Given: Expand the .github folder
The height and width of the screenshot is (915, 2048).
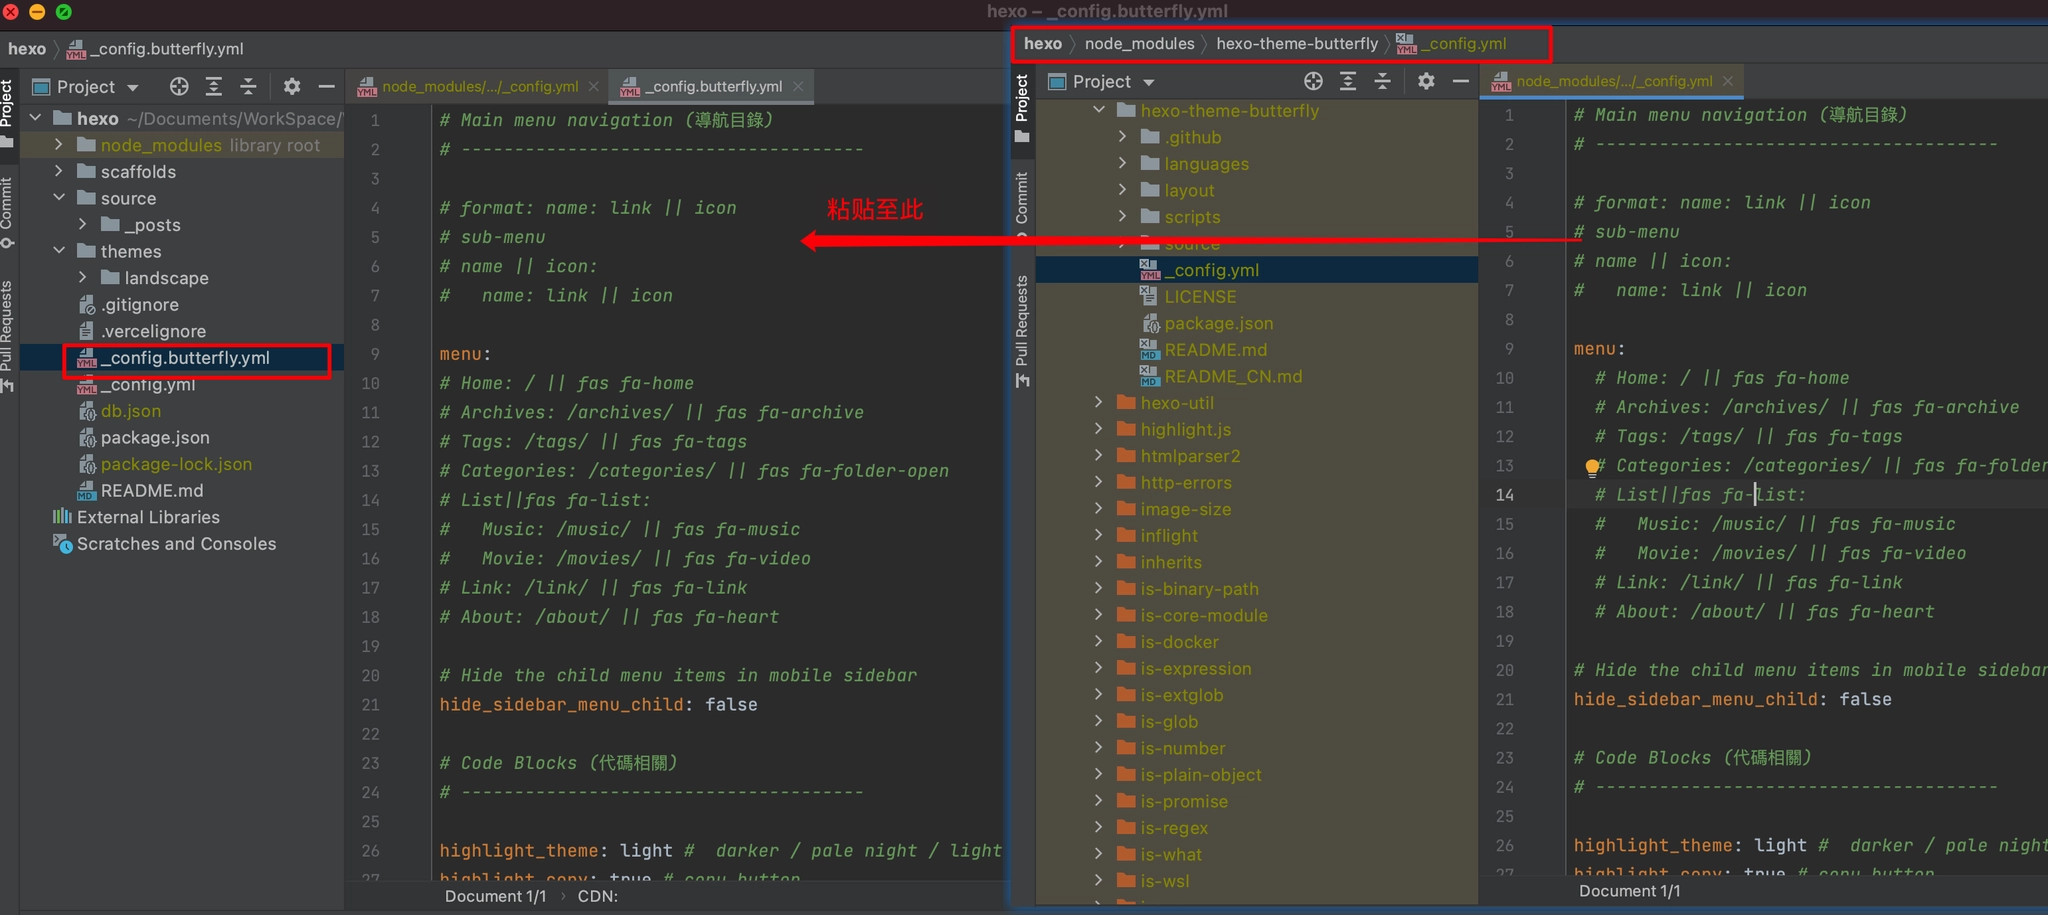Looking at the screenshot, I should (1123, 137).
